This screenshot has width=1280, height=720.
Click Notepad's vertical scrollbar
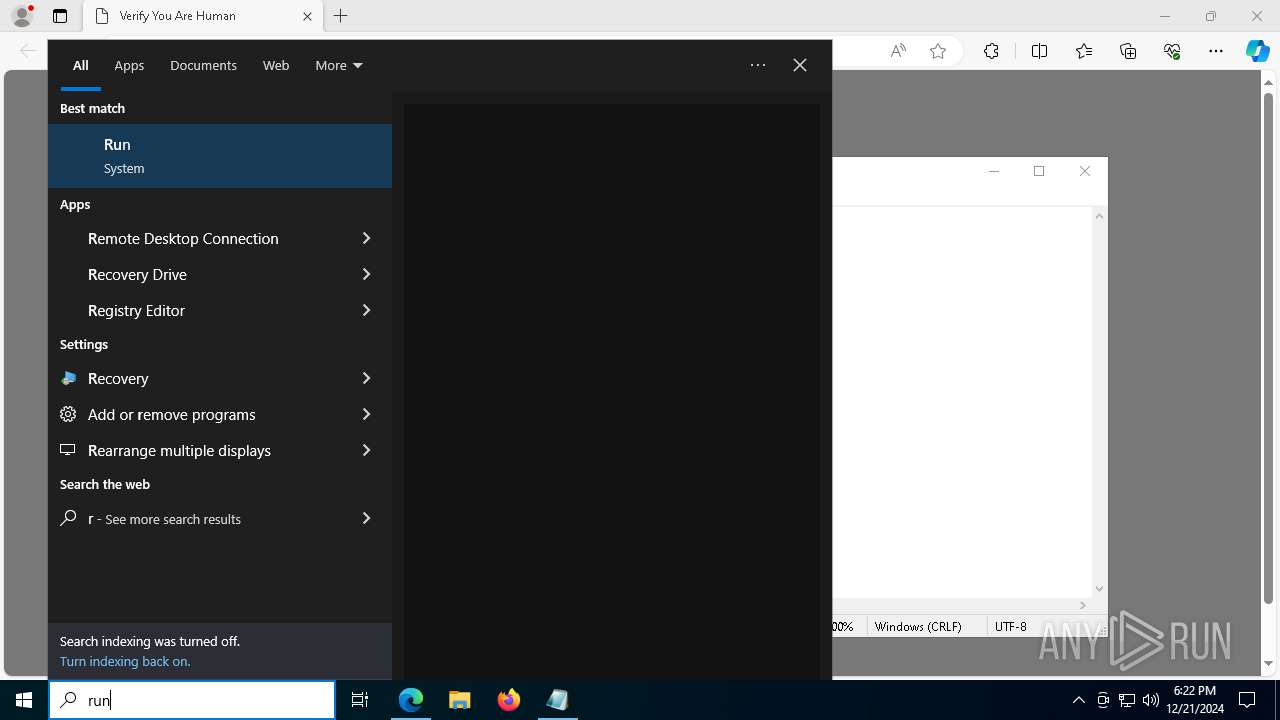coord(1099,402)
